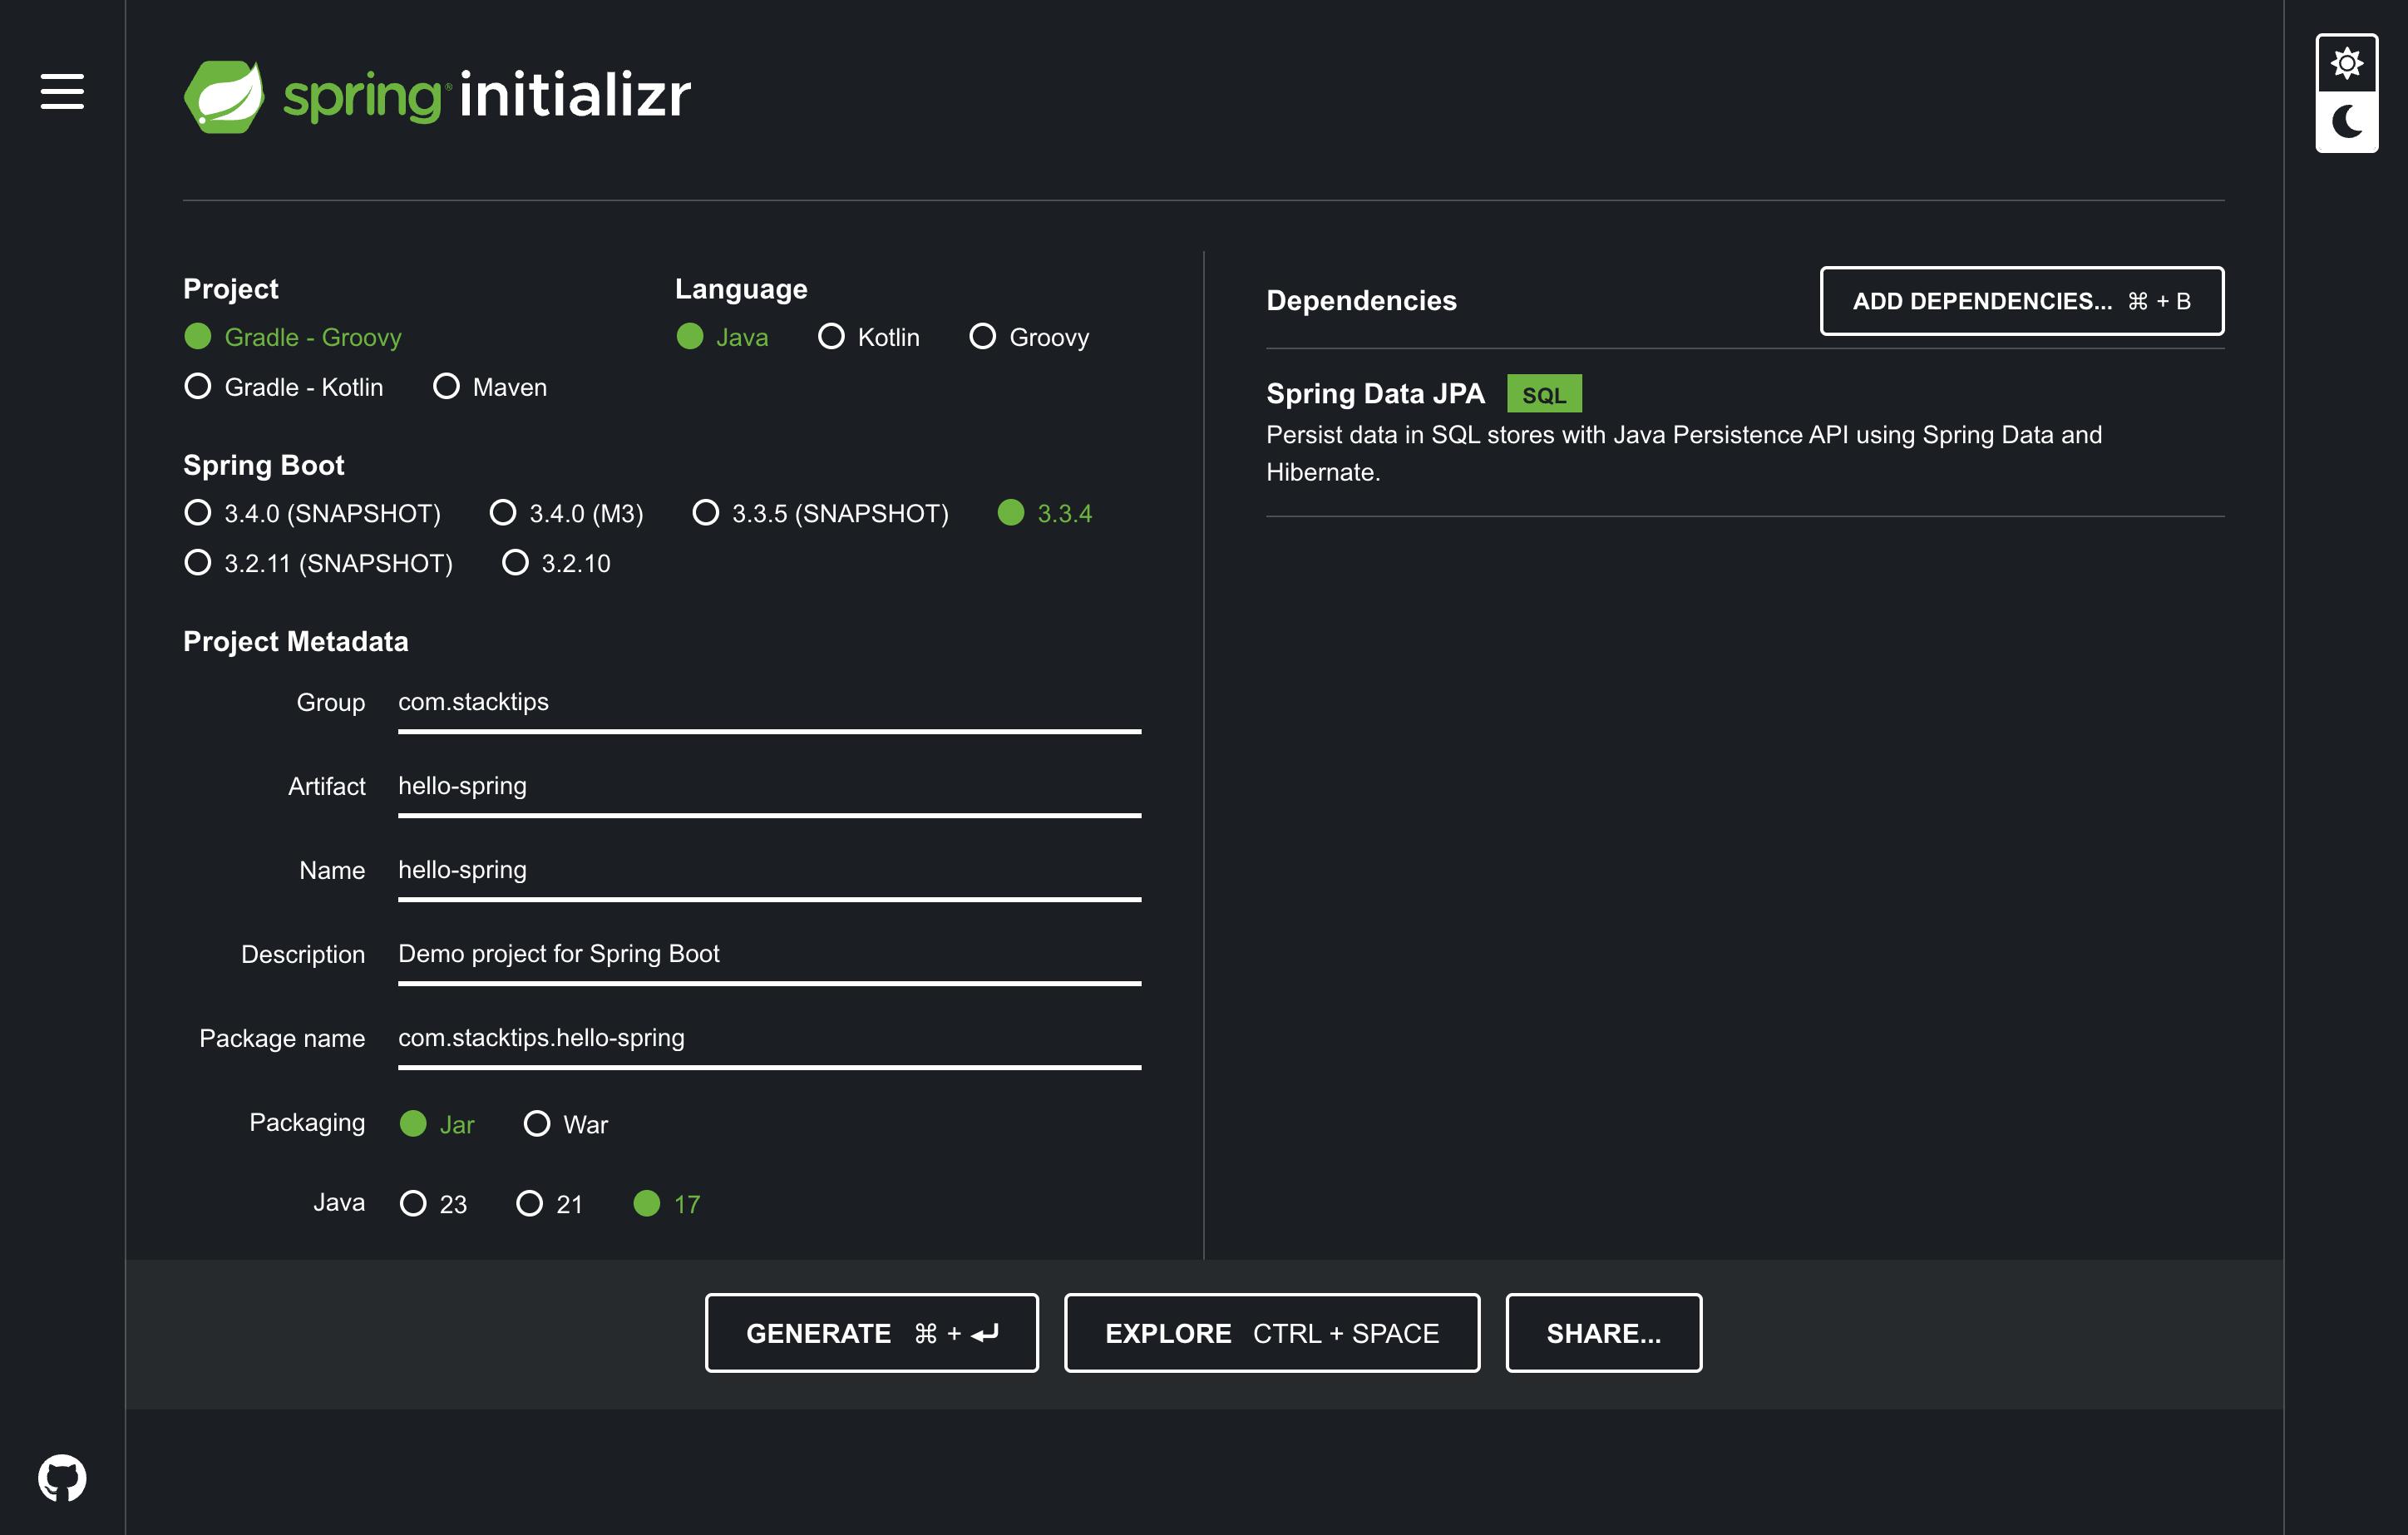Select Java version 23
The width and height of the screenshot is (2408, 1535).
pos(433,1203)
